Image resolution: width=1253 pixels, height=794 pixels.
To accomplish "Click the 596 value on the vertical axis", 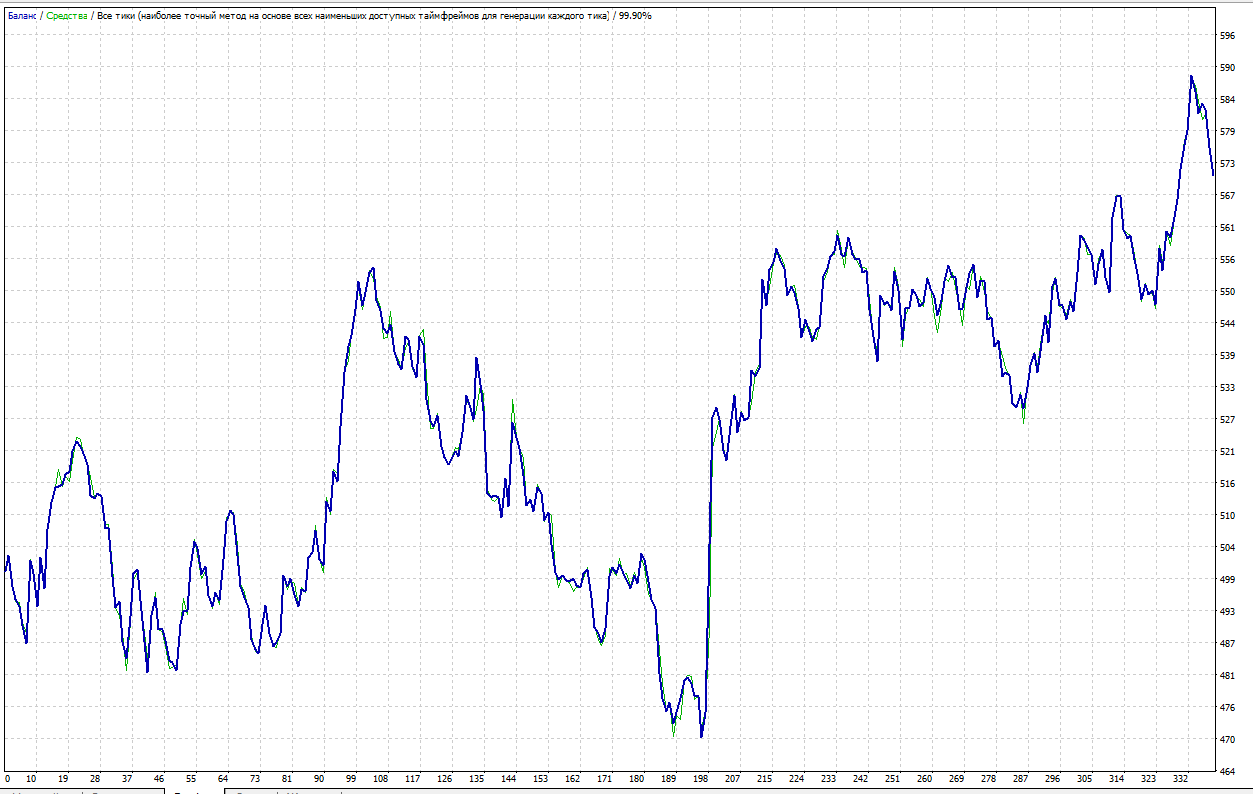I will (x=1228, y=36).
